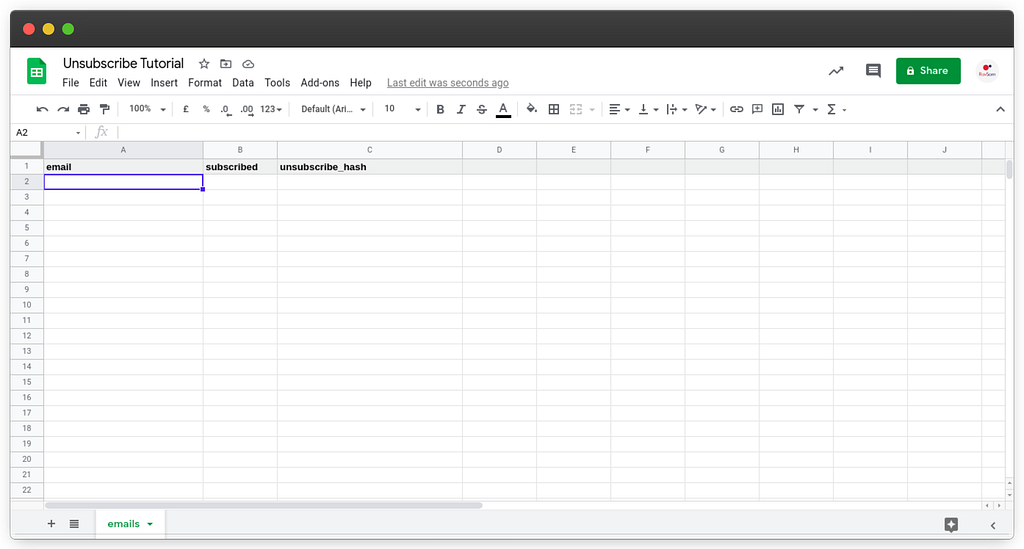Click the Insert comment icon
The image size is (1024, 549).
[757, 109]
